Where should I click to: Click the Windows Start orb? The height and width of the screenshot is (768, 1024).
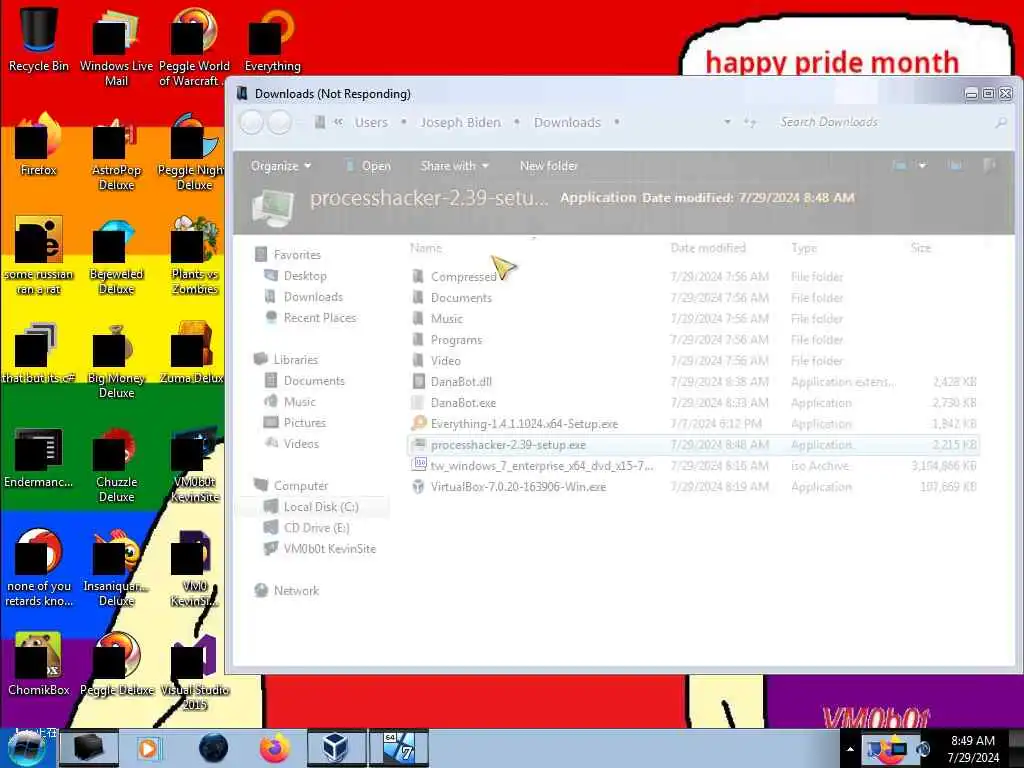tap(26, 748)
